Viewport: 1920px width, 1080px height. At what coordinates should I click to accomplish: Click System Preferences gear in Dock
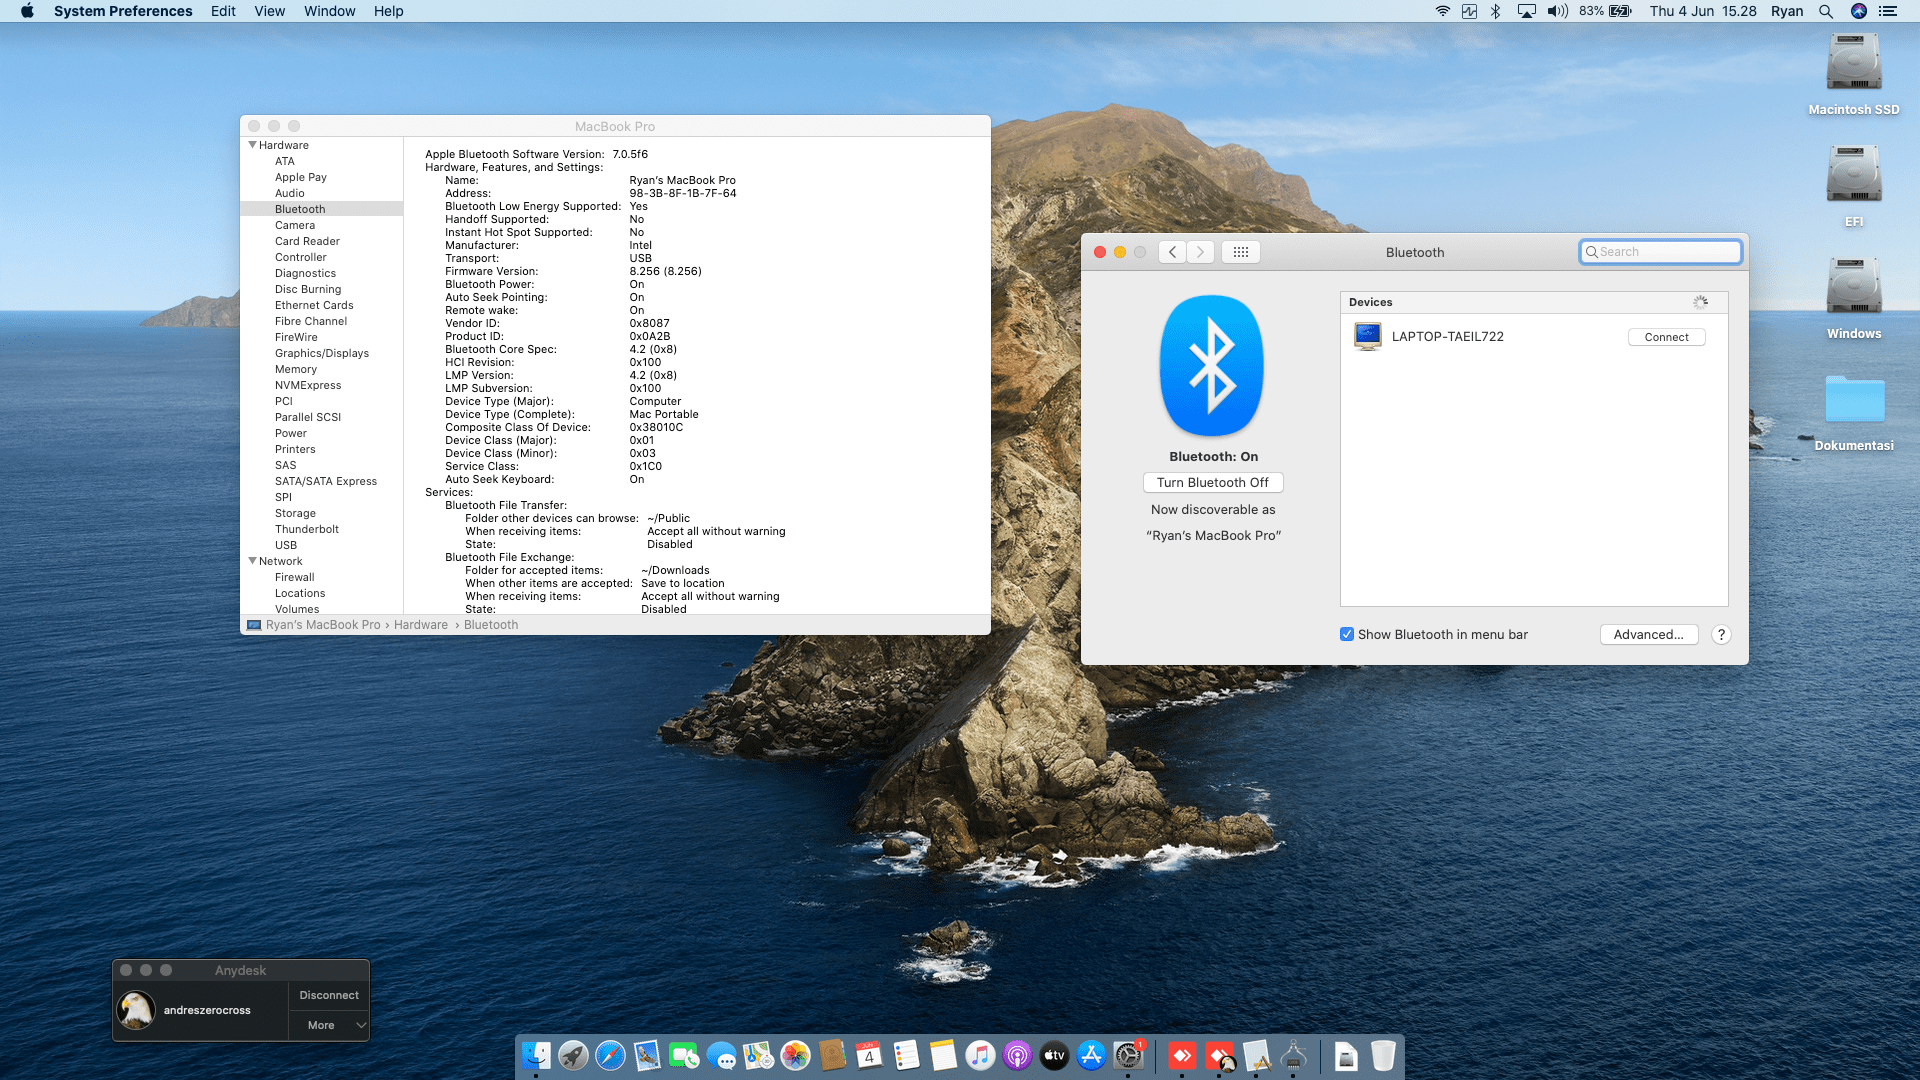(1128, 1055)
